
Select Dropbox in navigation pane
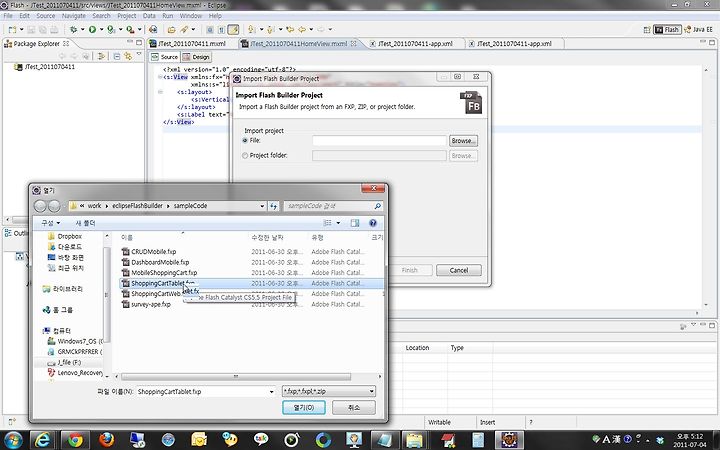[69, 236]
